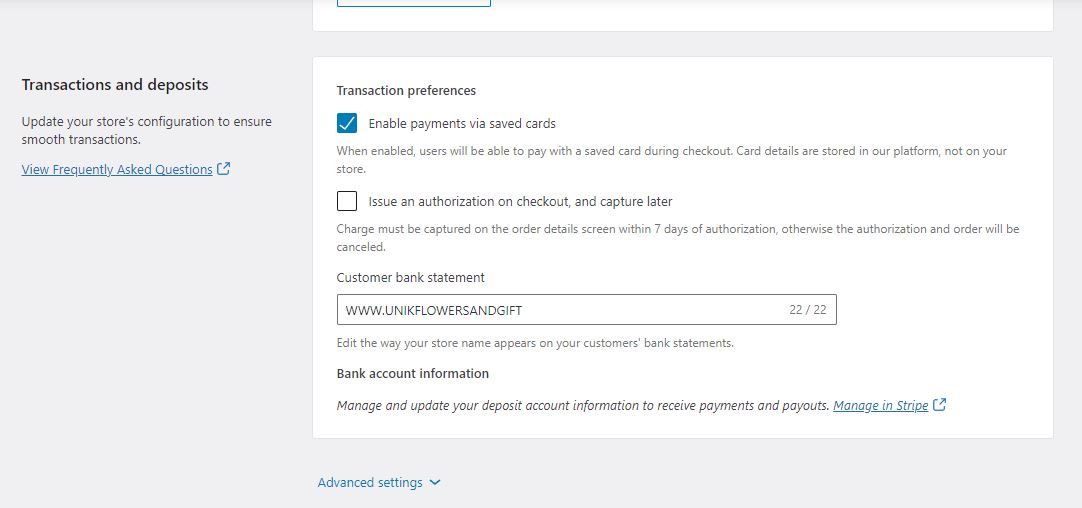Click the 'Enable payments via saved cards' label text
This screenshot has width=1082, height=508.
click(x=462, y=124)
